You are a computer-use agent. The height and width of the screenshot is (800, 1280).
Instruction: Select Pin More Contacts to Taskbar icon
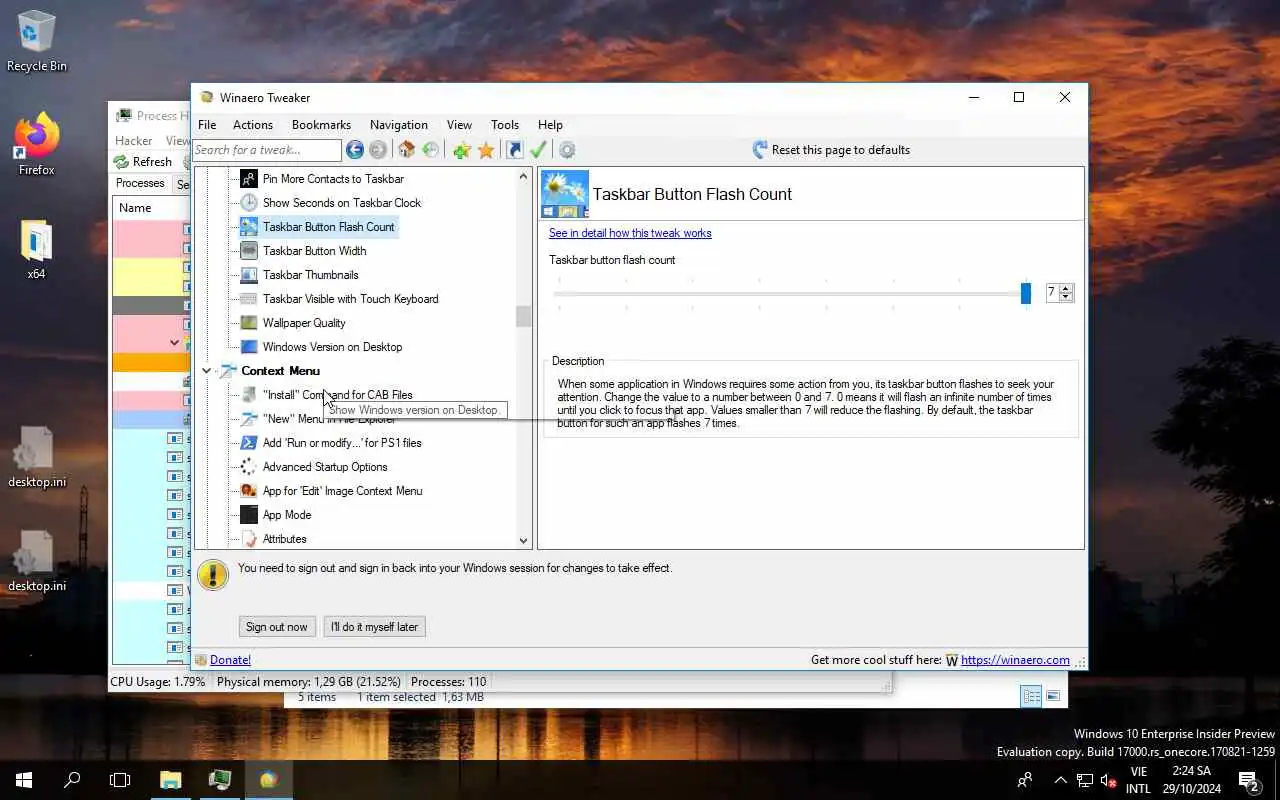click(x=248, y=179)
